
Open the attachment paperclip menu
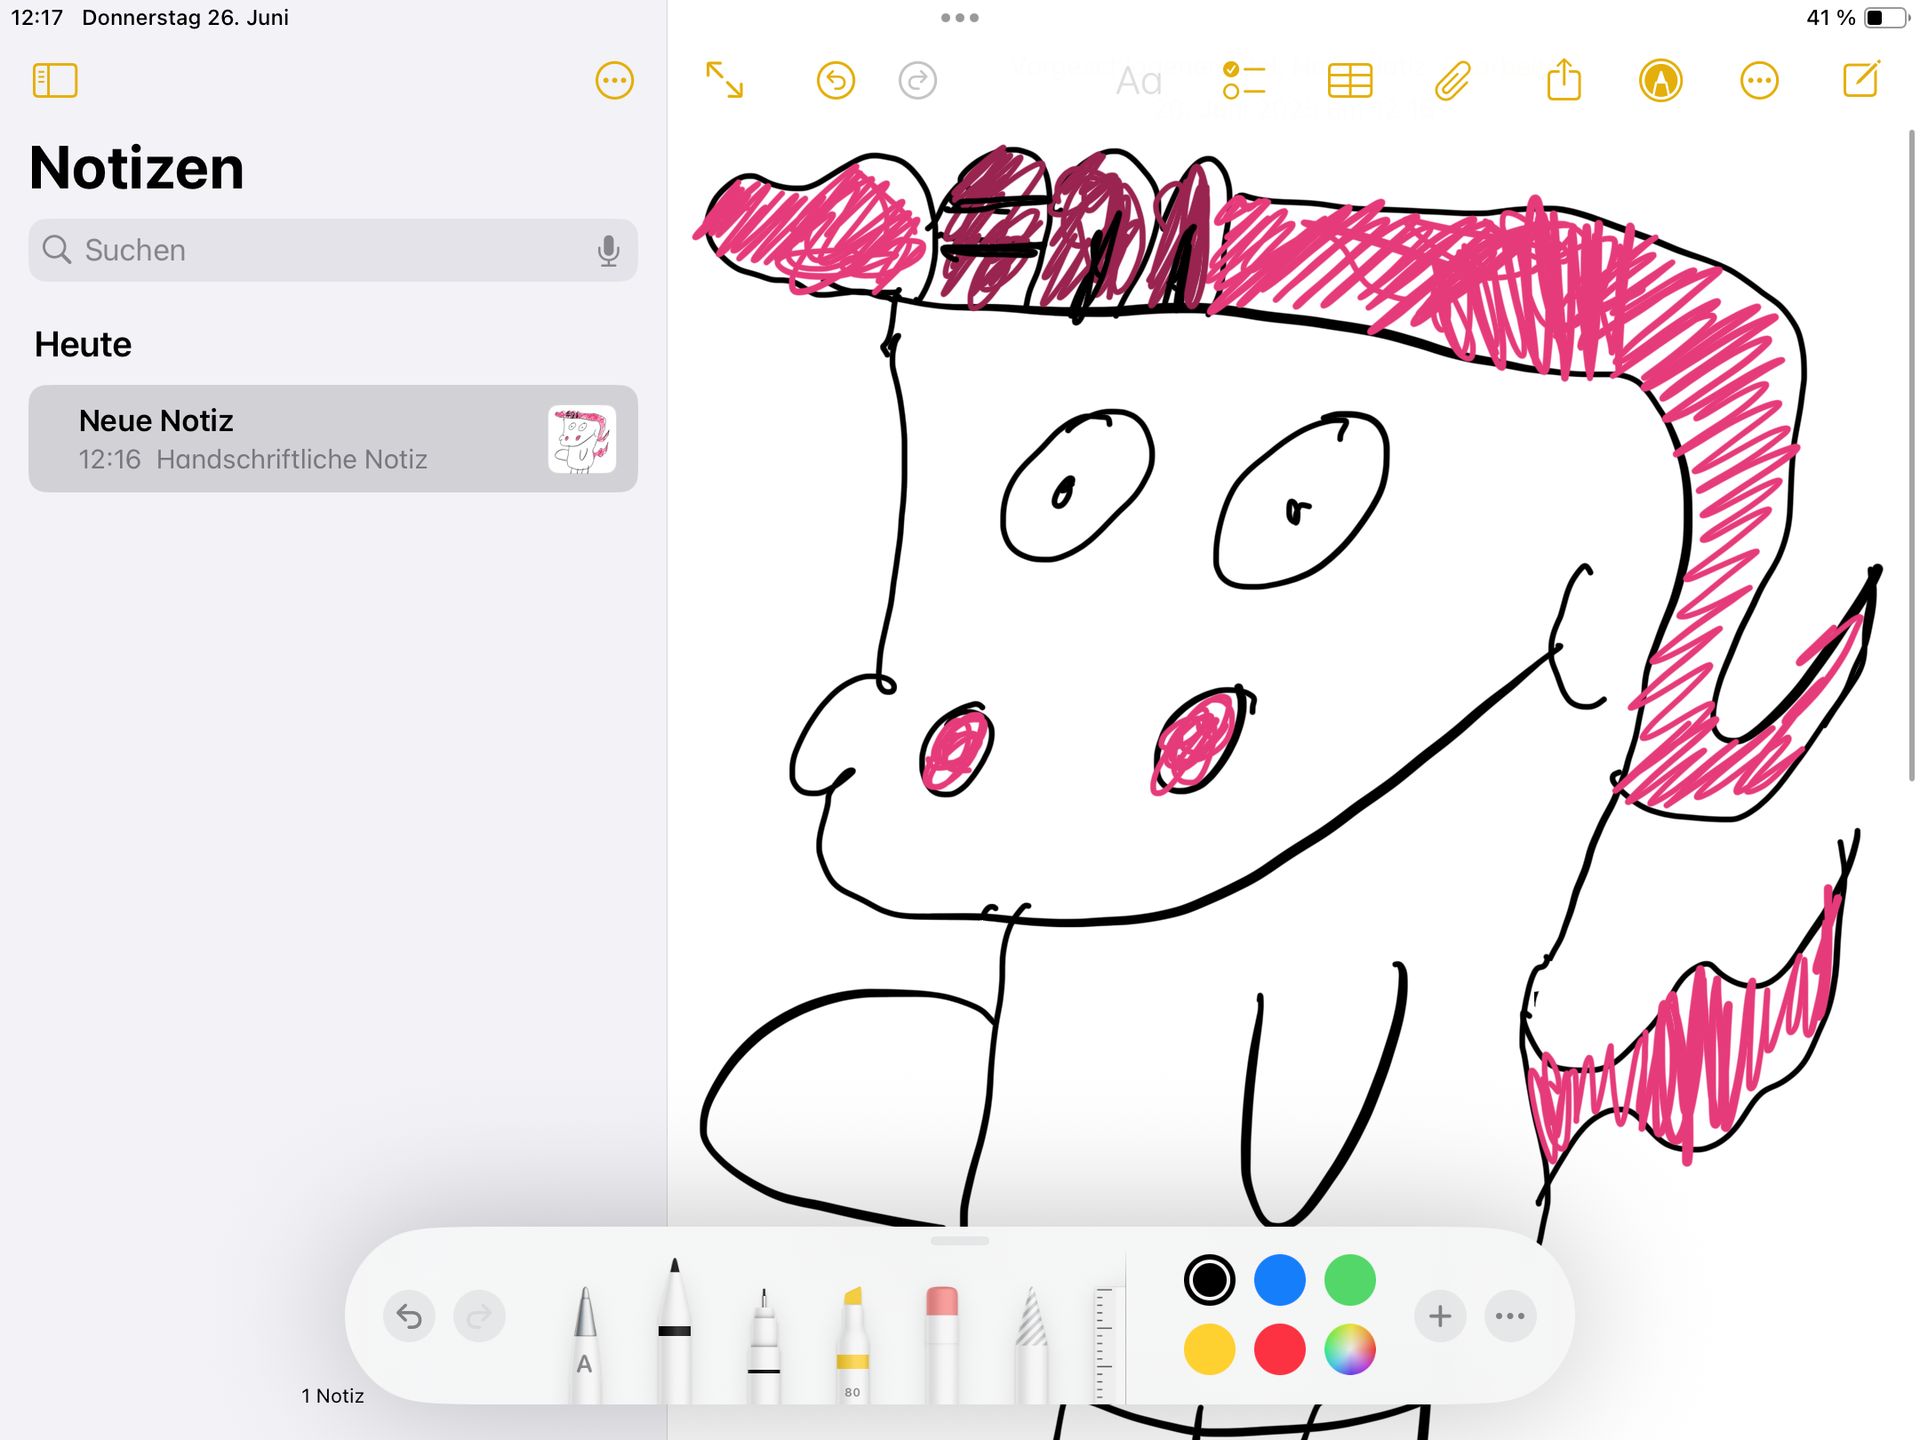(x=1453, y=81)
